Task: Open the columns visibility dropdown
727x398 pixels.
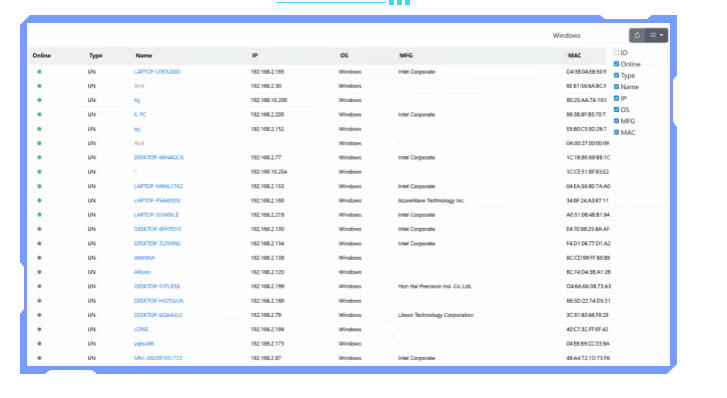Action: [x=657, y=35]
